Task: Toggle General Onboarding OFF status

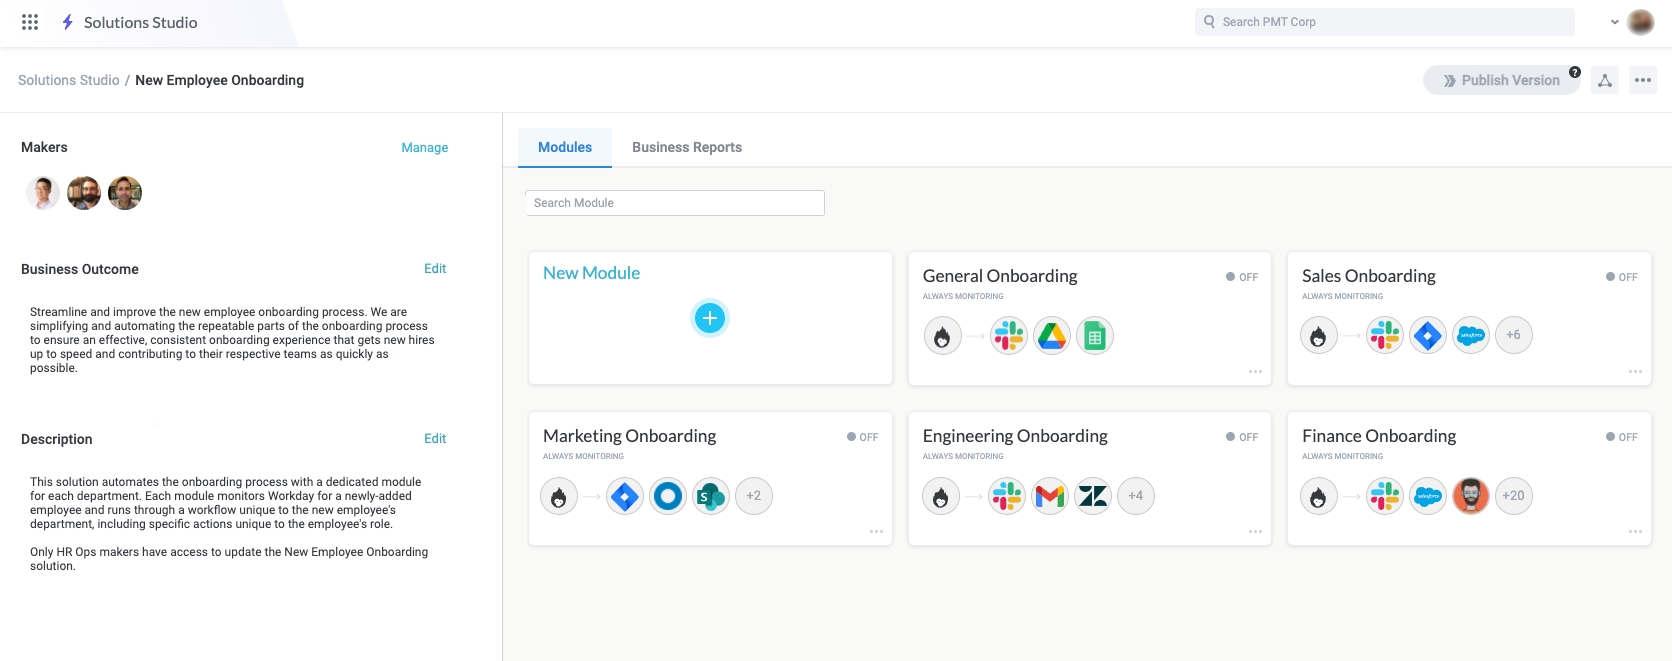Action: click(1242, 277)
